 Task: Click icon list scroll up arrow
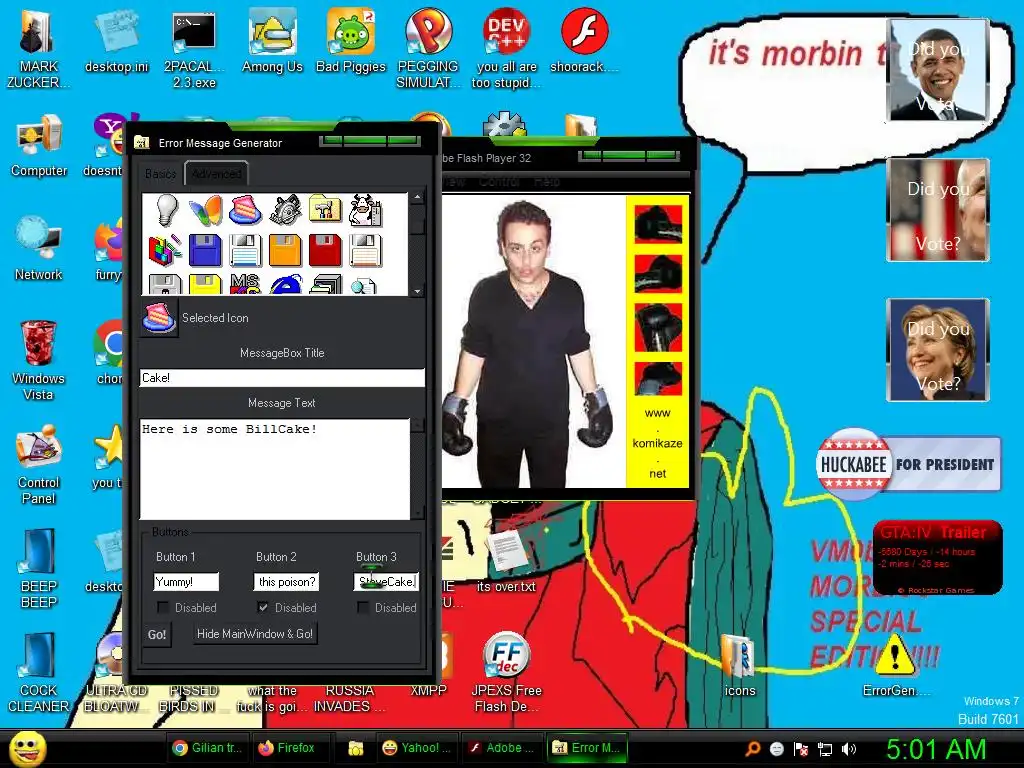(x=417, y=197)
